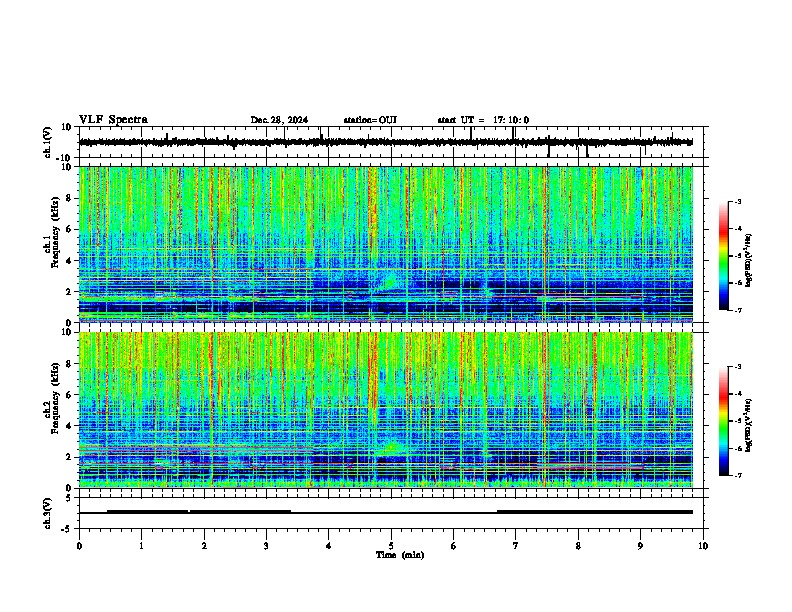The image size is (792, 612).
Task: Click the ch.2 colorbar -7 tick label
Action: [737, 475]
